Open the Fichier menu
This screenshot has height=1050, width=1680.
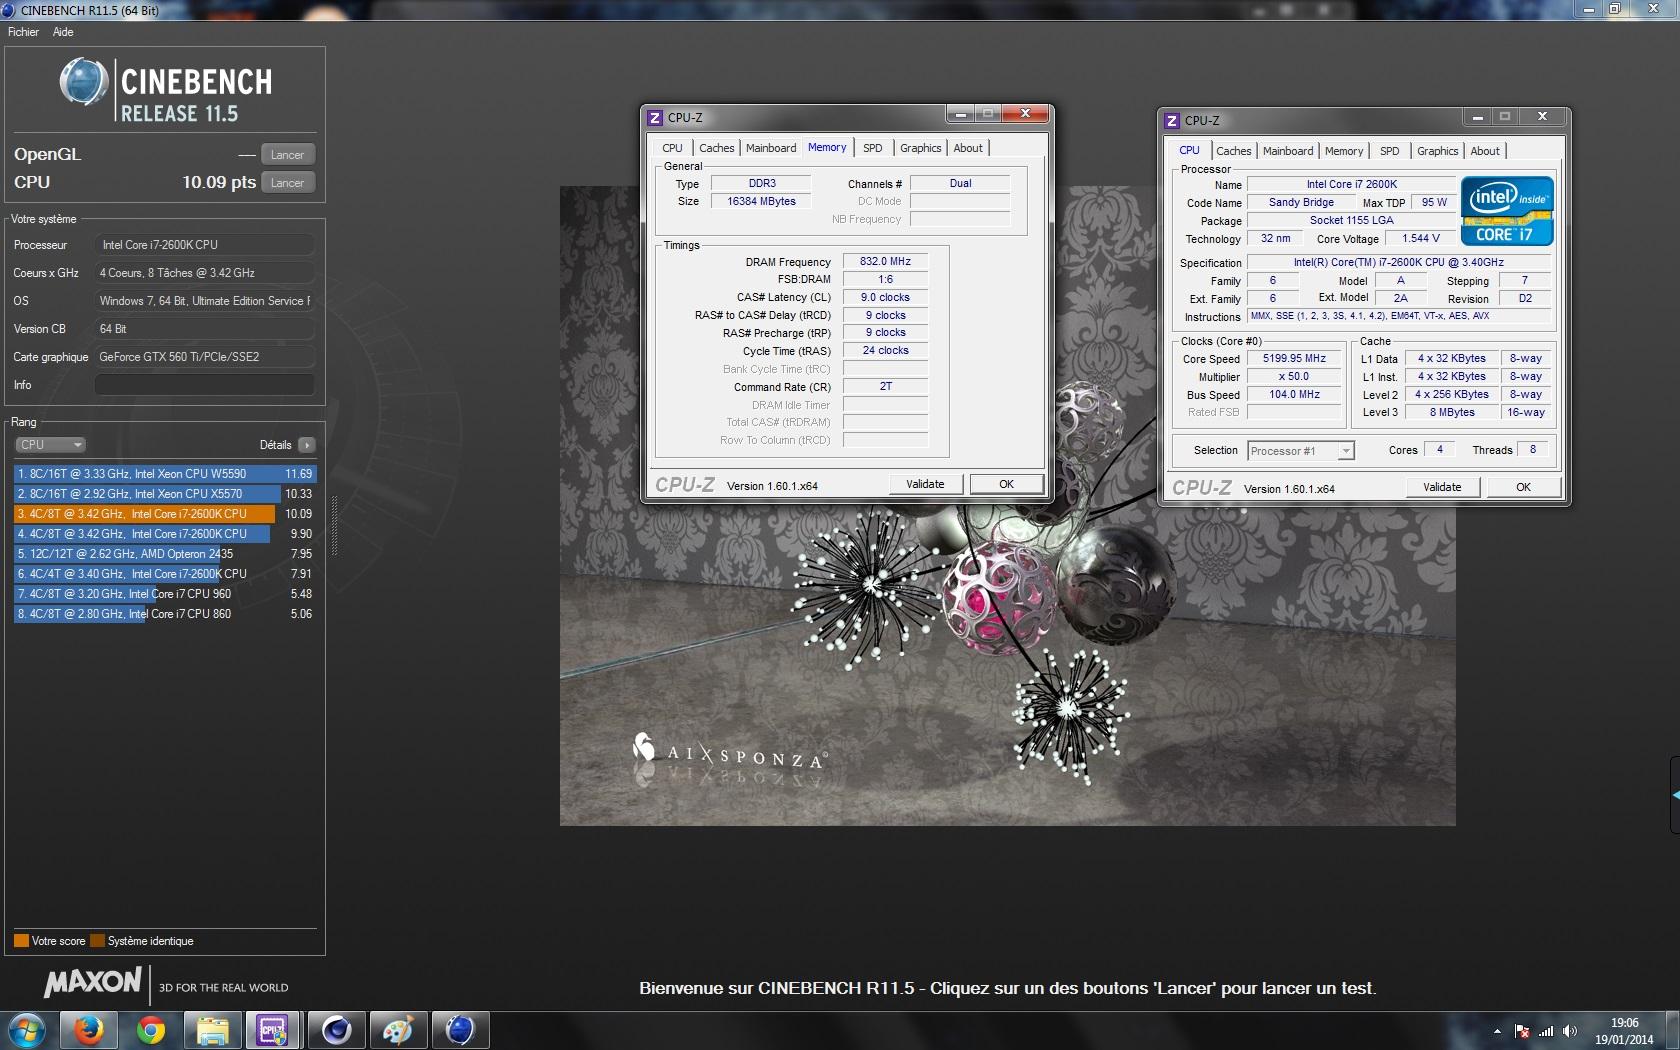click(23, 32)
